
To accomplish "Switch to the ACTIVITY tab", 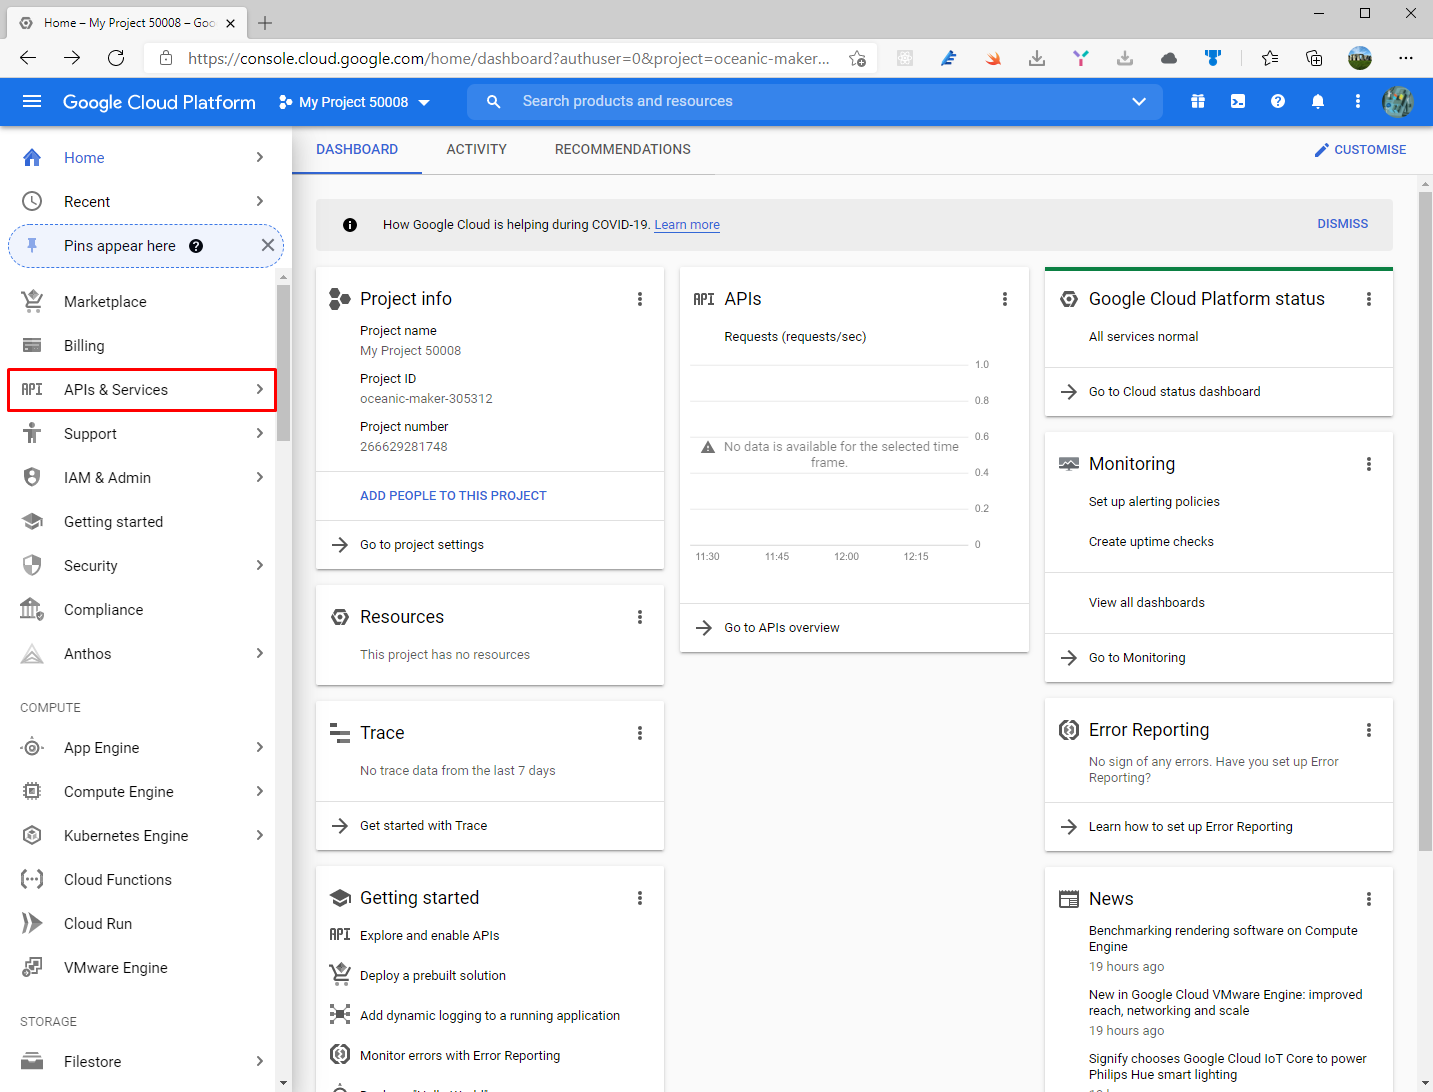I will 476,149.
